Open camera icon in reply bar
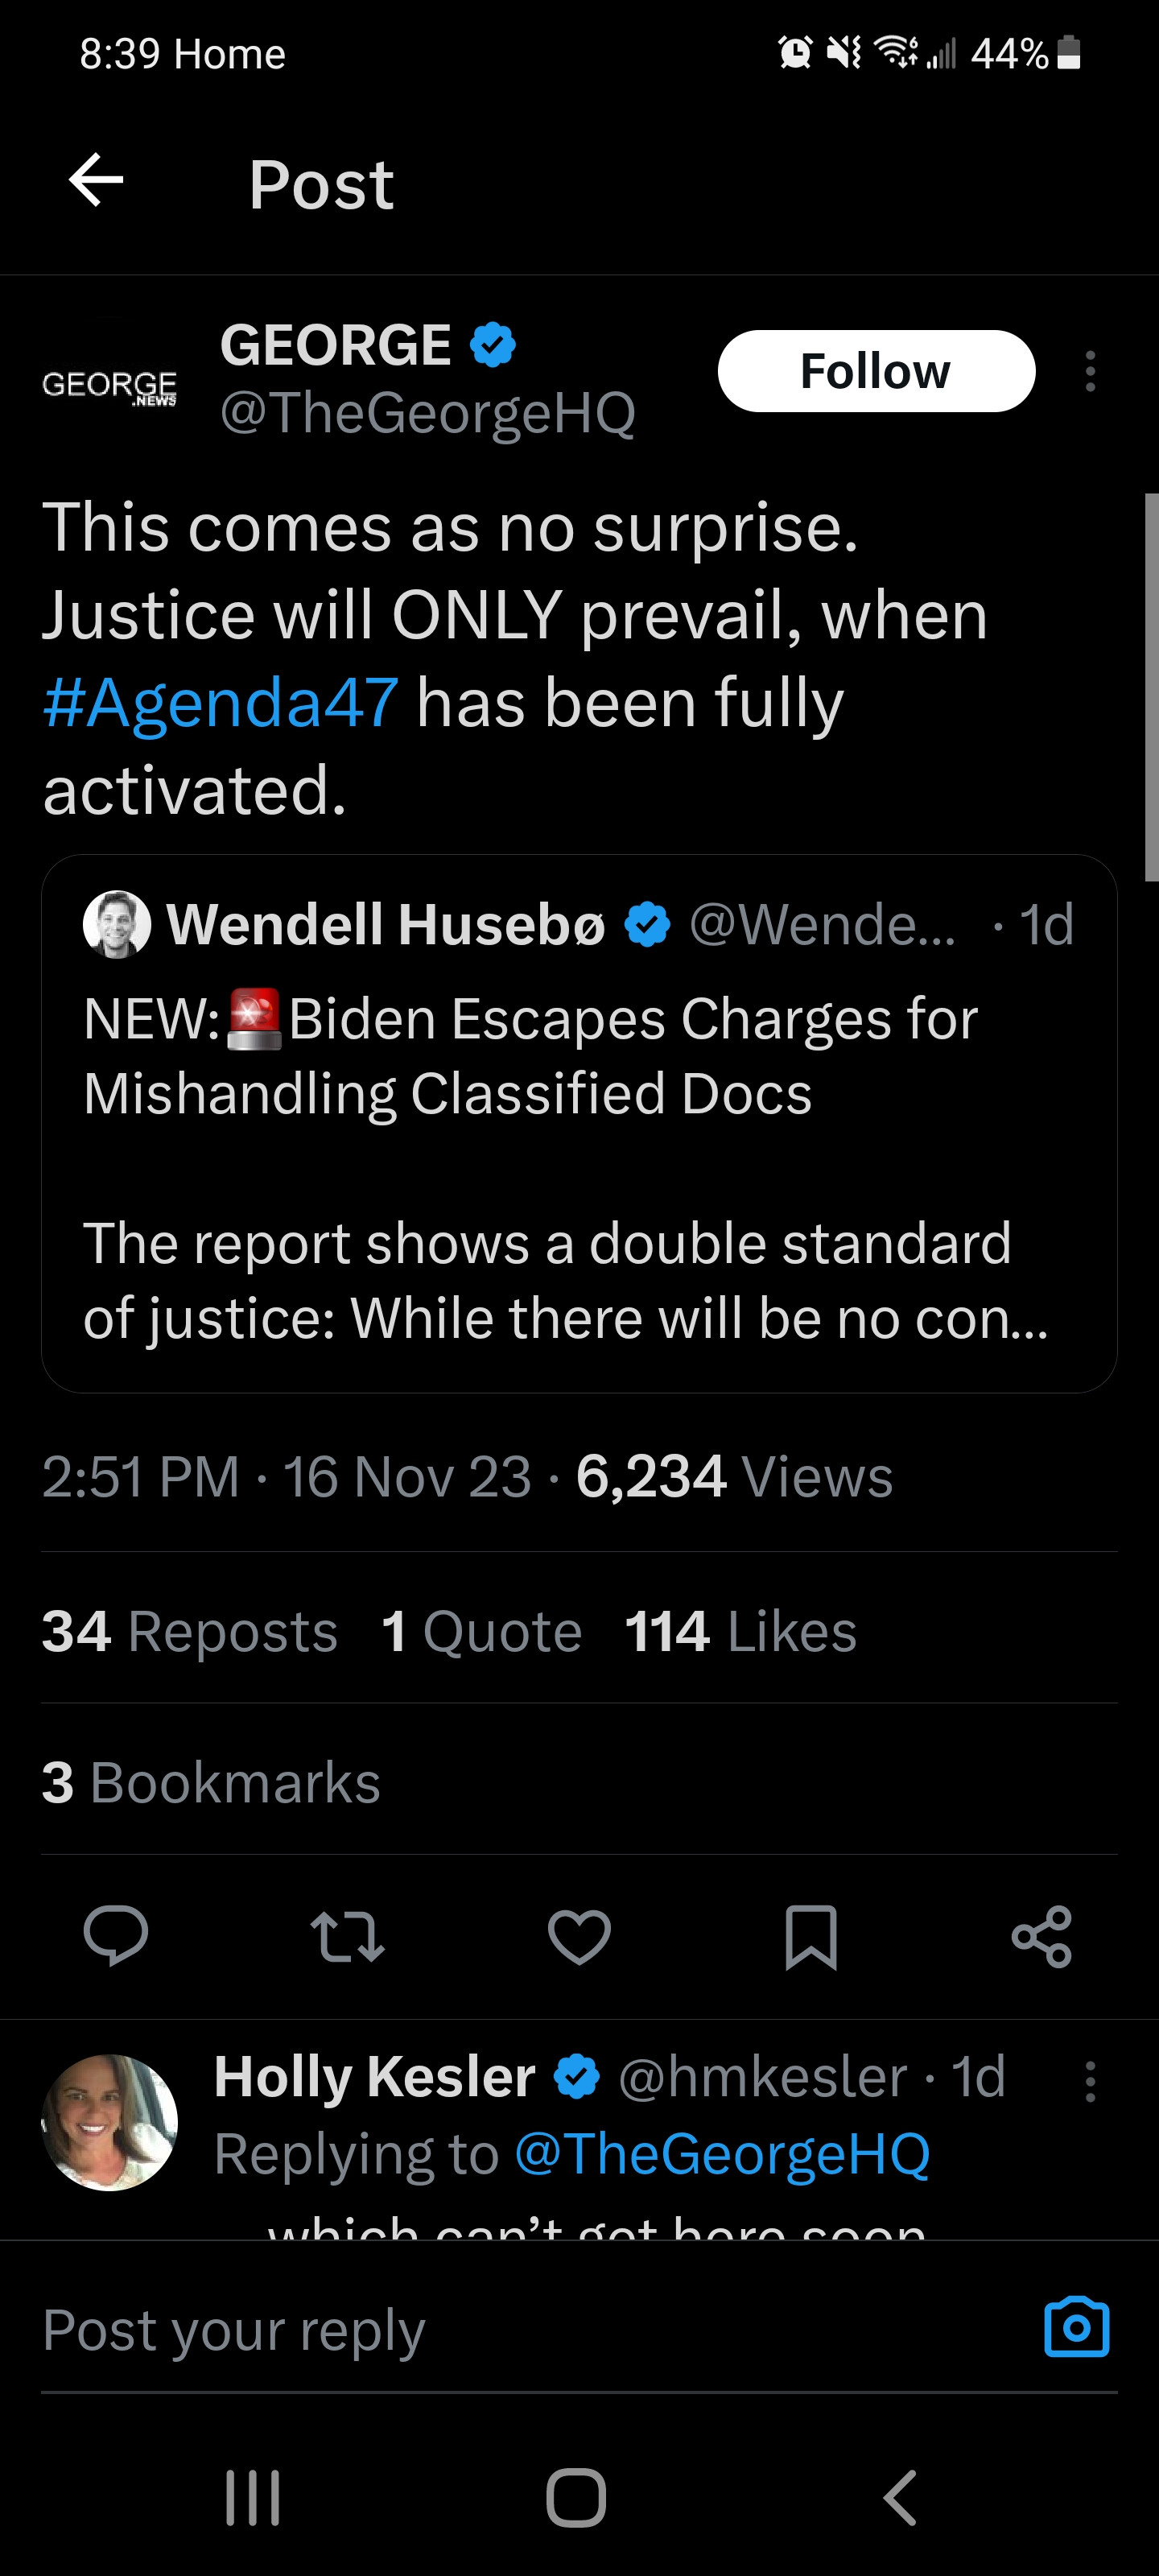This screenshot has height=2576, width=1159. coord(1076,2328)
